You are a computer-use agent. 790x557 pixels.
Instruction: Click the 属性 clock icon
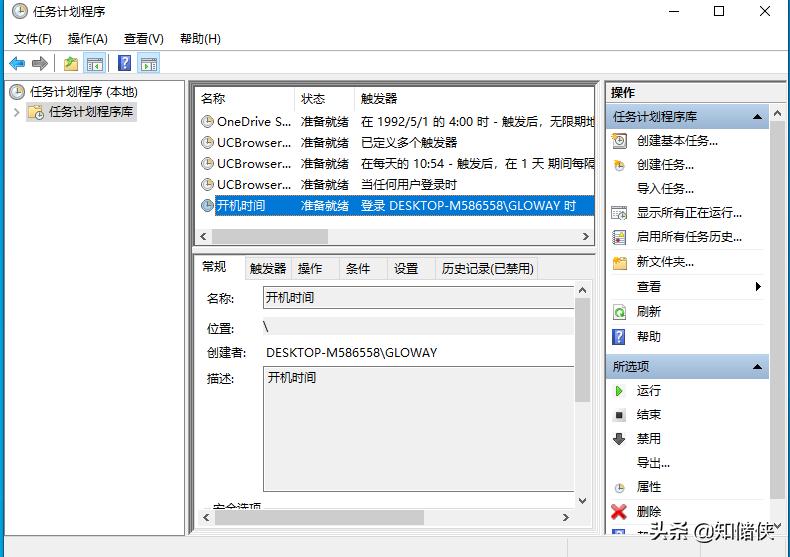tap(619, 488)
